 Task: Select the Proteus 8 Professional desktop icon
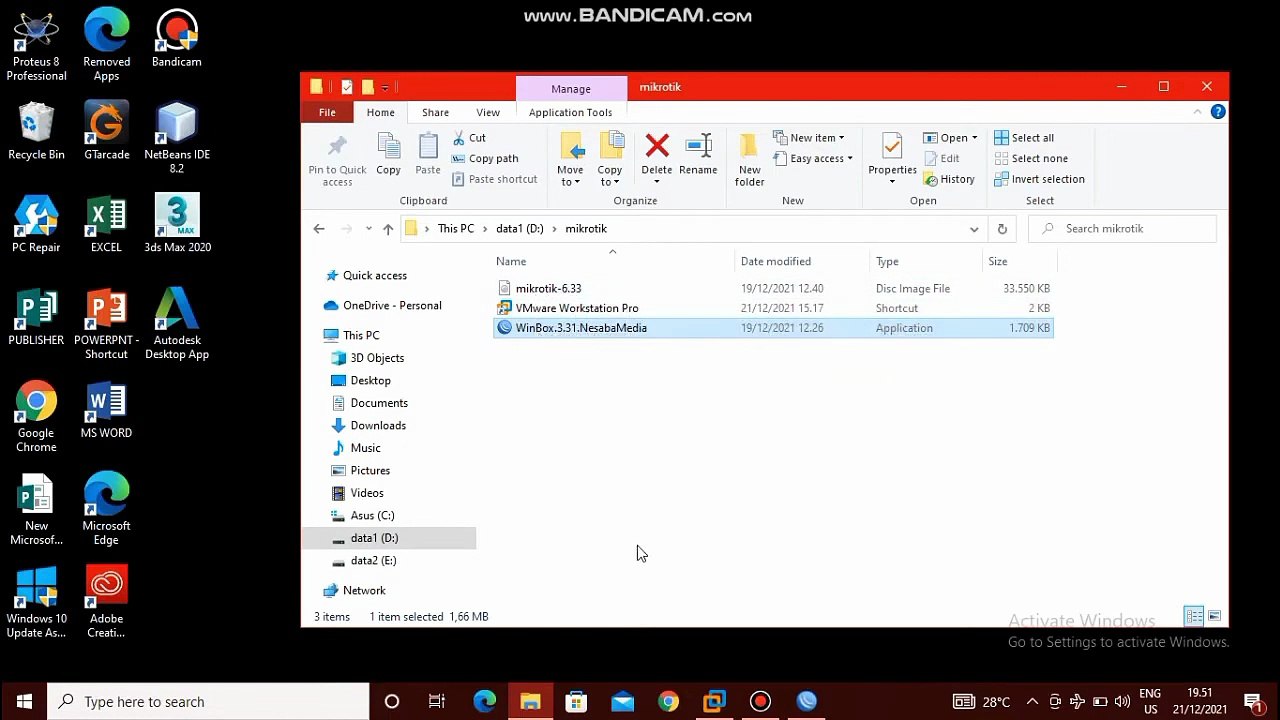tap(36, 47)
